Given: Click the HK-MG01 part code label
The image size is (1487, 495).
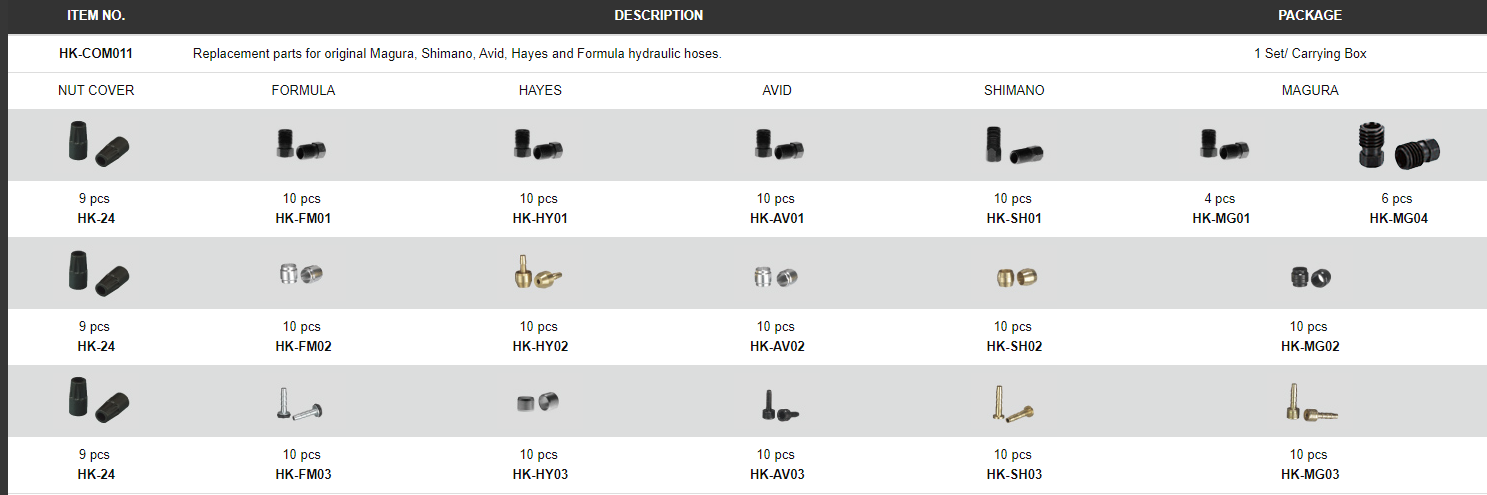Looking at the screenshot, I should click(x=1221, y=219).
